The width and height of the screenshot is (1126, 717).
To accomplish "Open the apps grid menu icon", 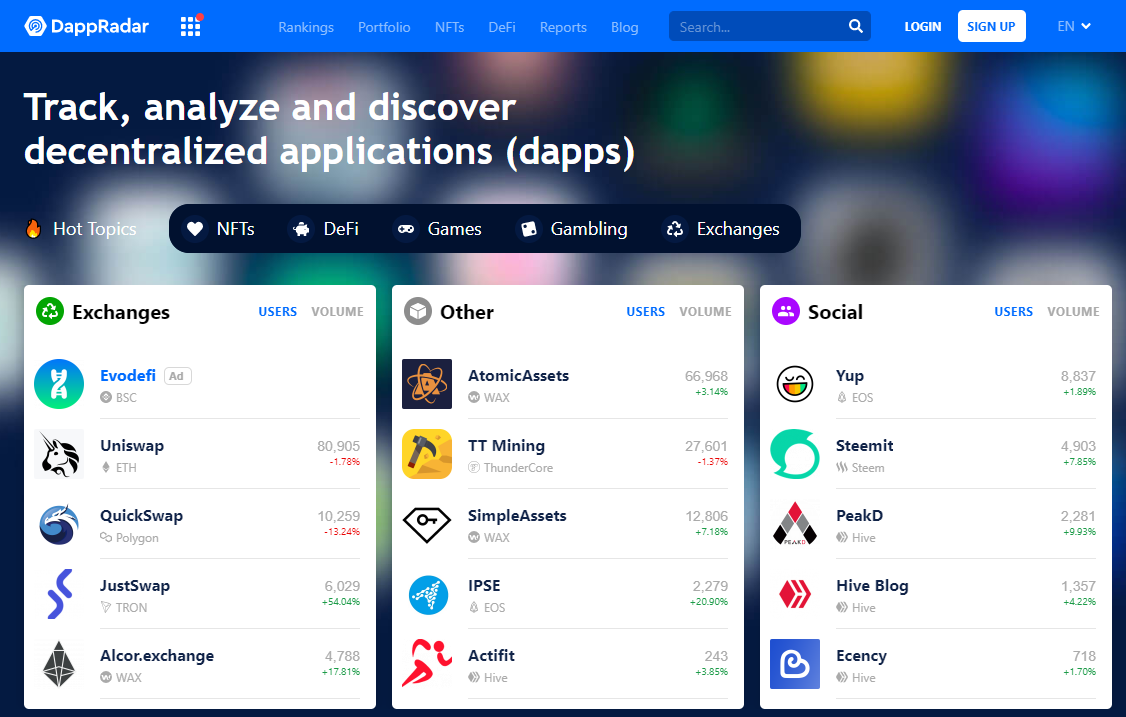I will click(190, 27).
